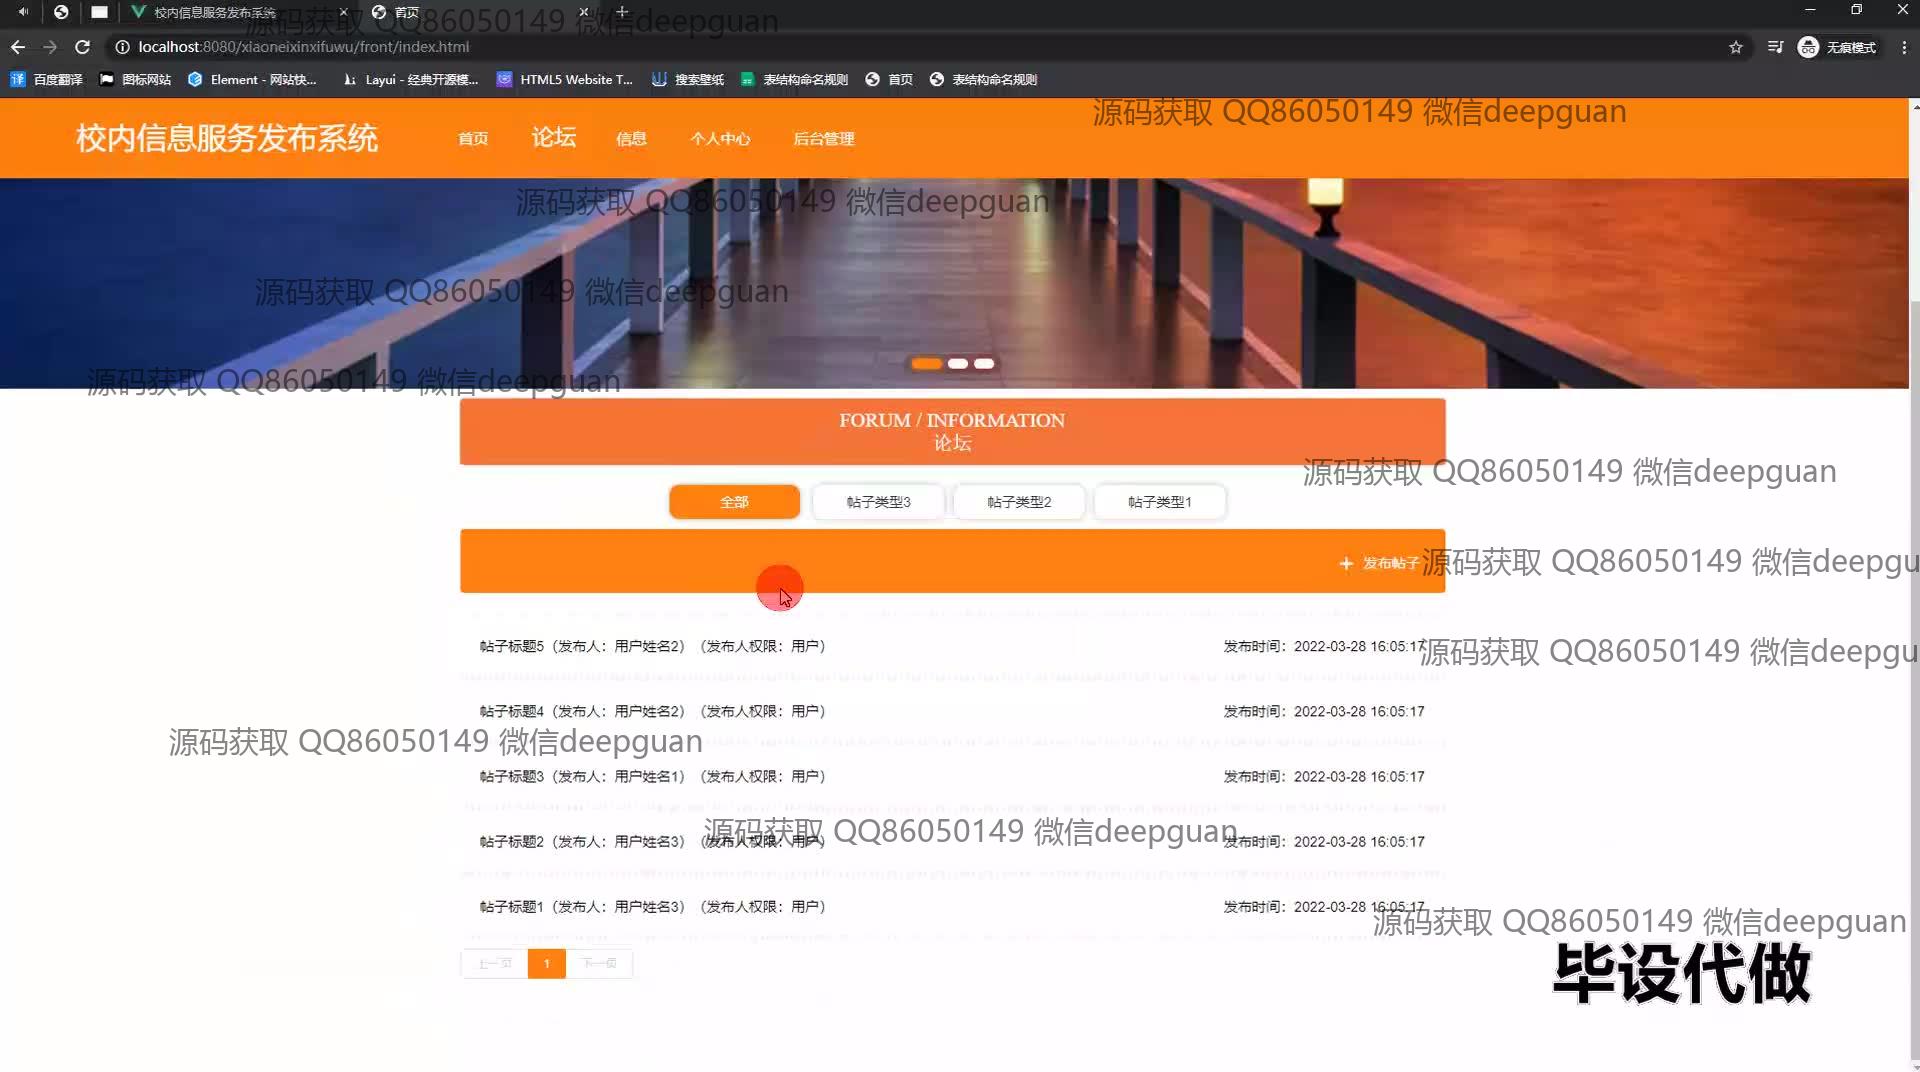Open the 后台管理 navigation item

click(x=823, y=139)
